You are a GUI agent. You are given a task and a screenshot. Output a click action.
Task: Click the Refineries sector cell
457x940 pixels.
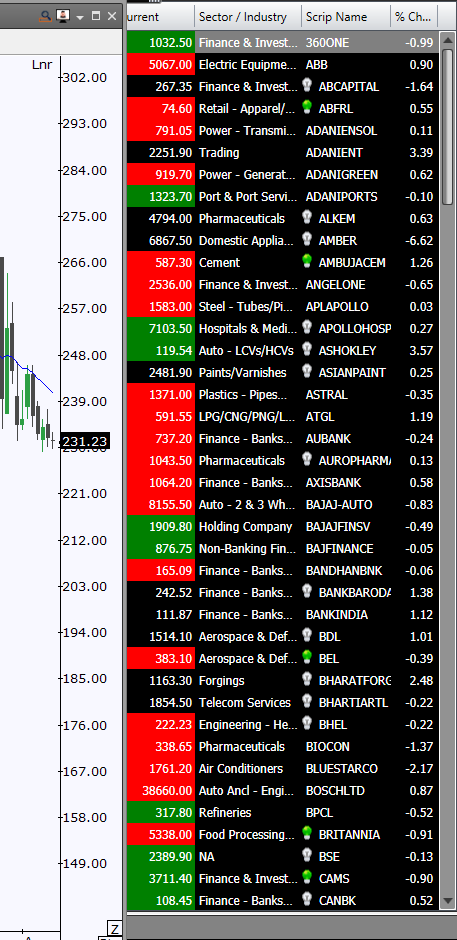(x=248, y=812)
